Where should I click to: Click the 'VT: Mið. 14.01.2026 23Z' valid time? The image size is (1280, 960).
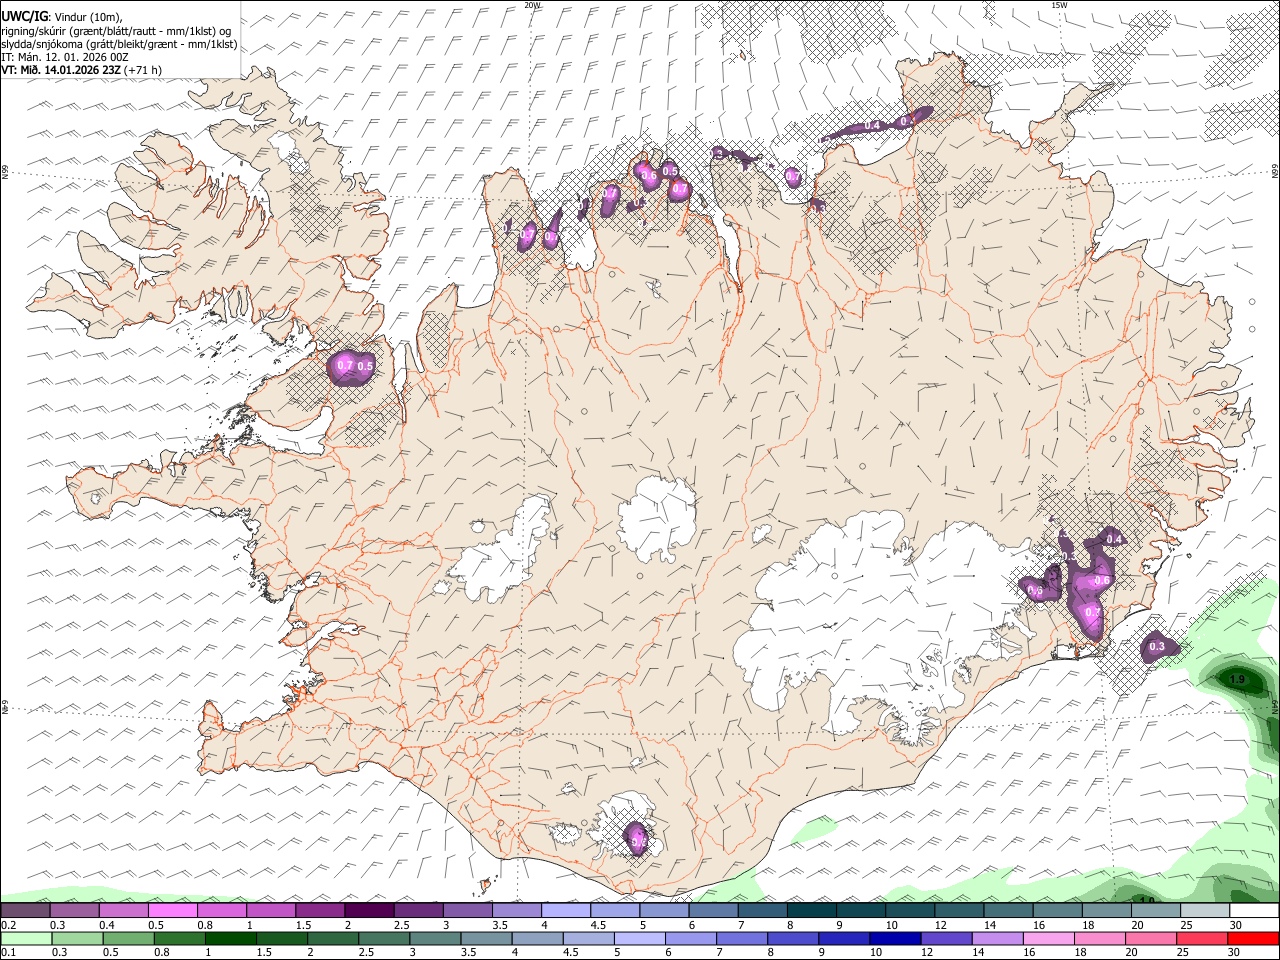pos(61,70)
